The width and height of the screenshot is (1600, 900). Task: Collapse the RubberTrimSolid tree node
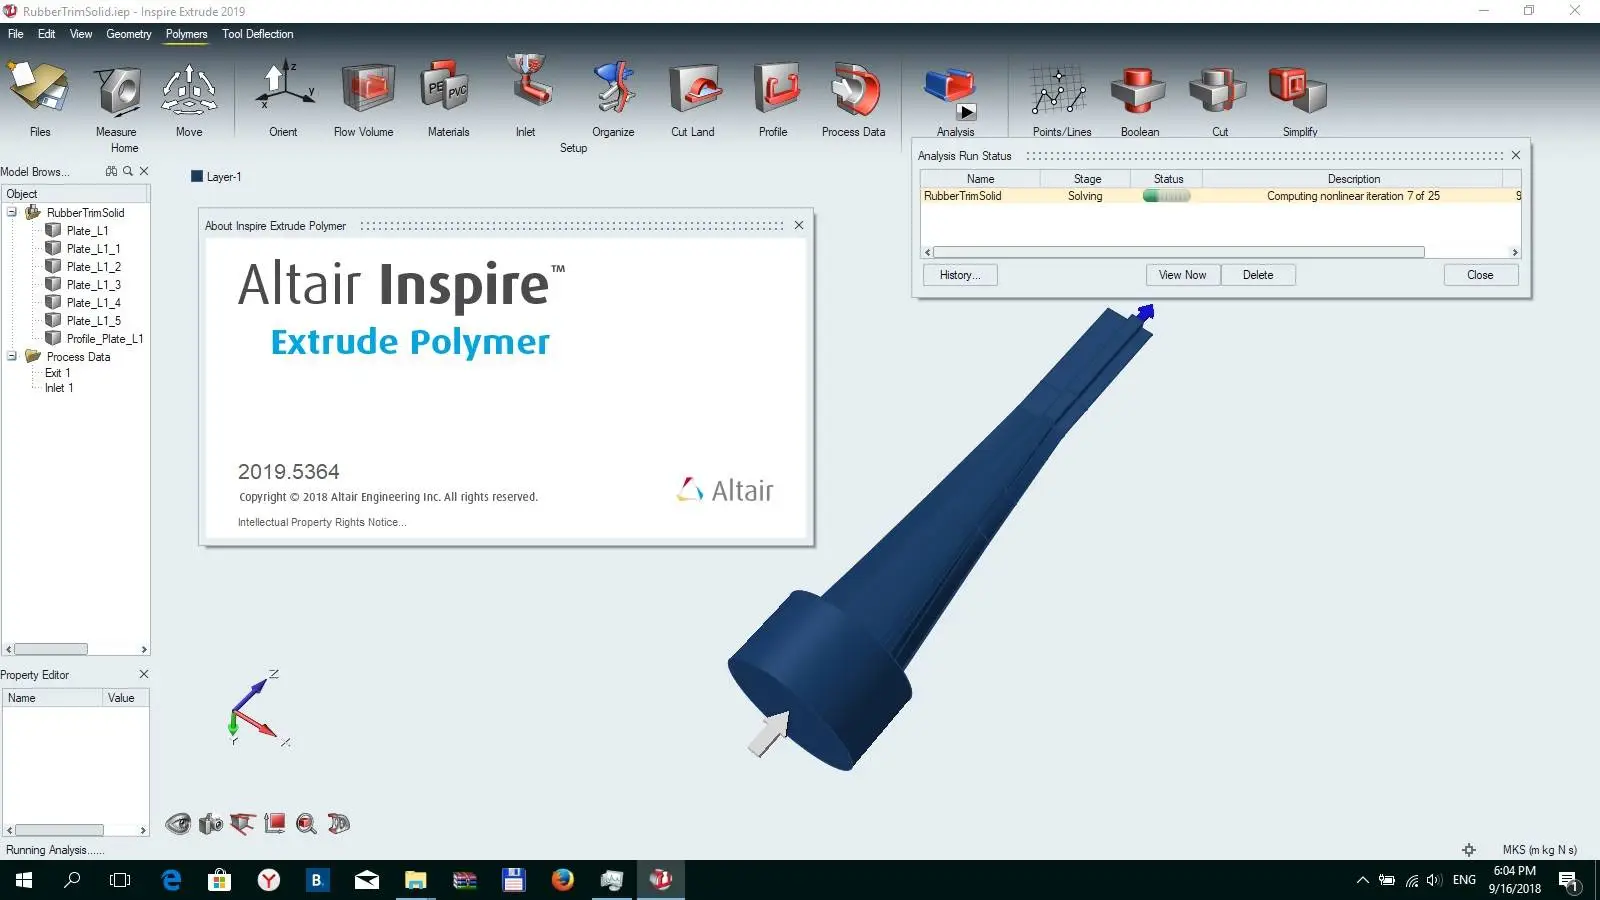(12, 212)
